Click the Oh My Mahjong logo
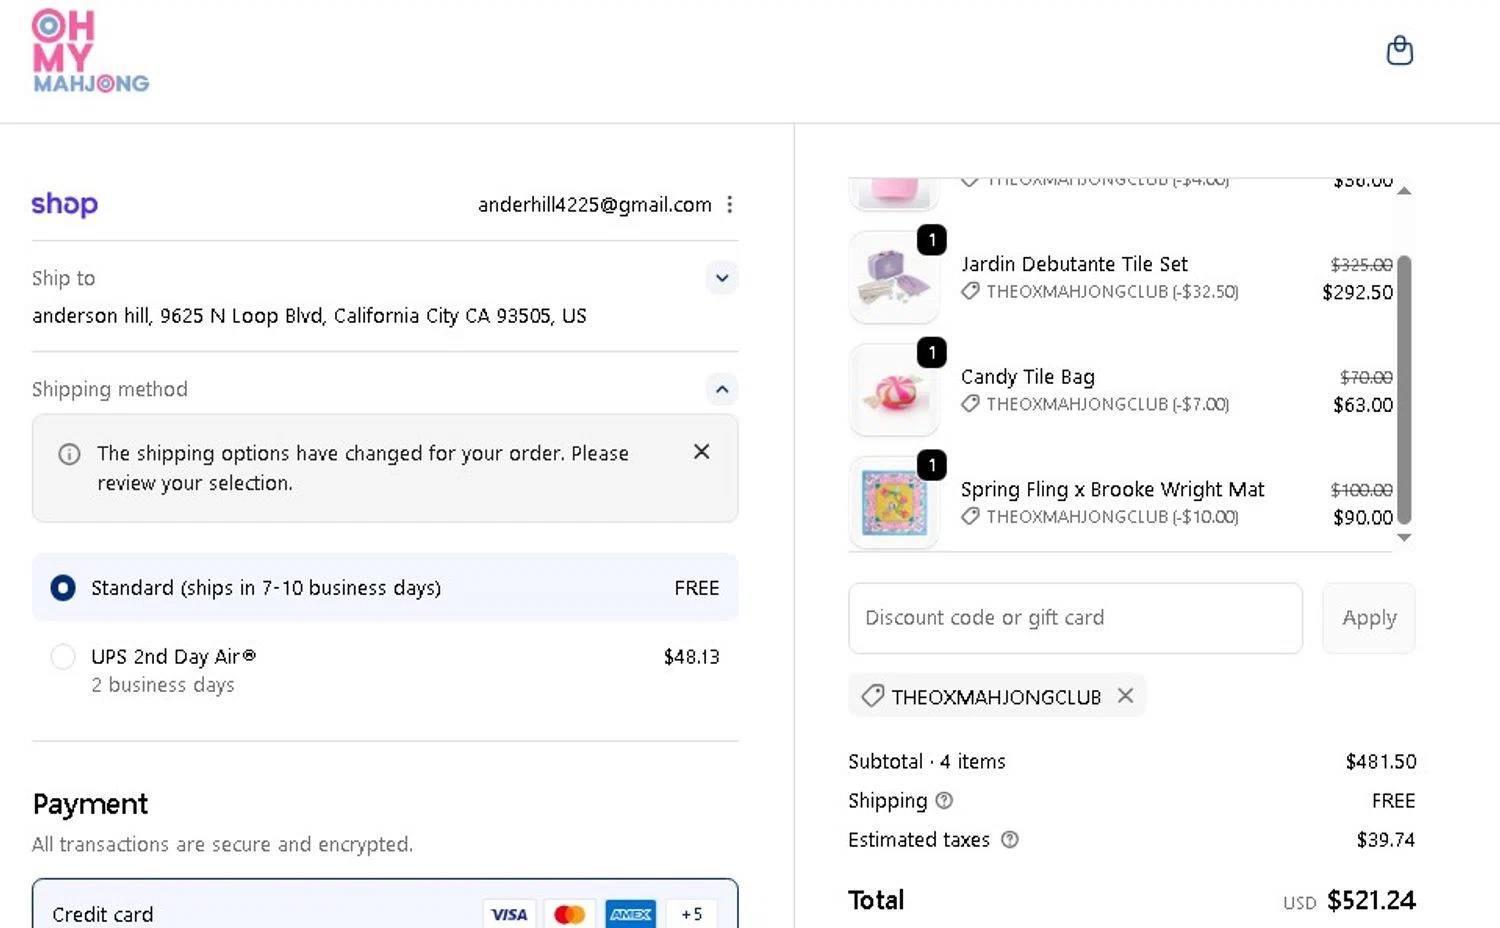 pyautogui.click(x=90, y=52)
